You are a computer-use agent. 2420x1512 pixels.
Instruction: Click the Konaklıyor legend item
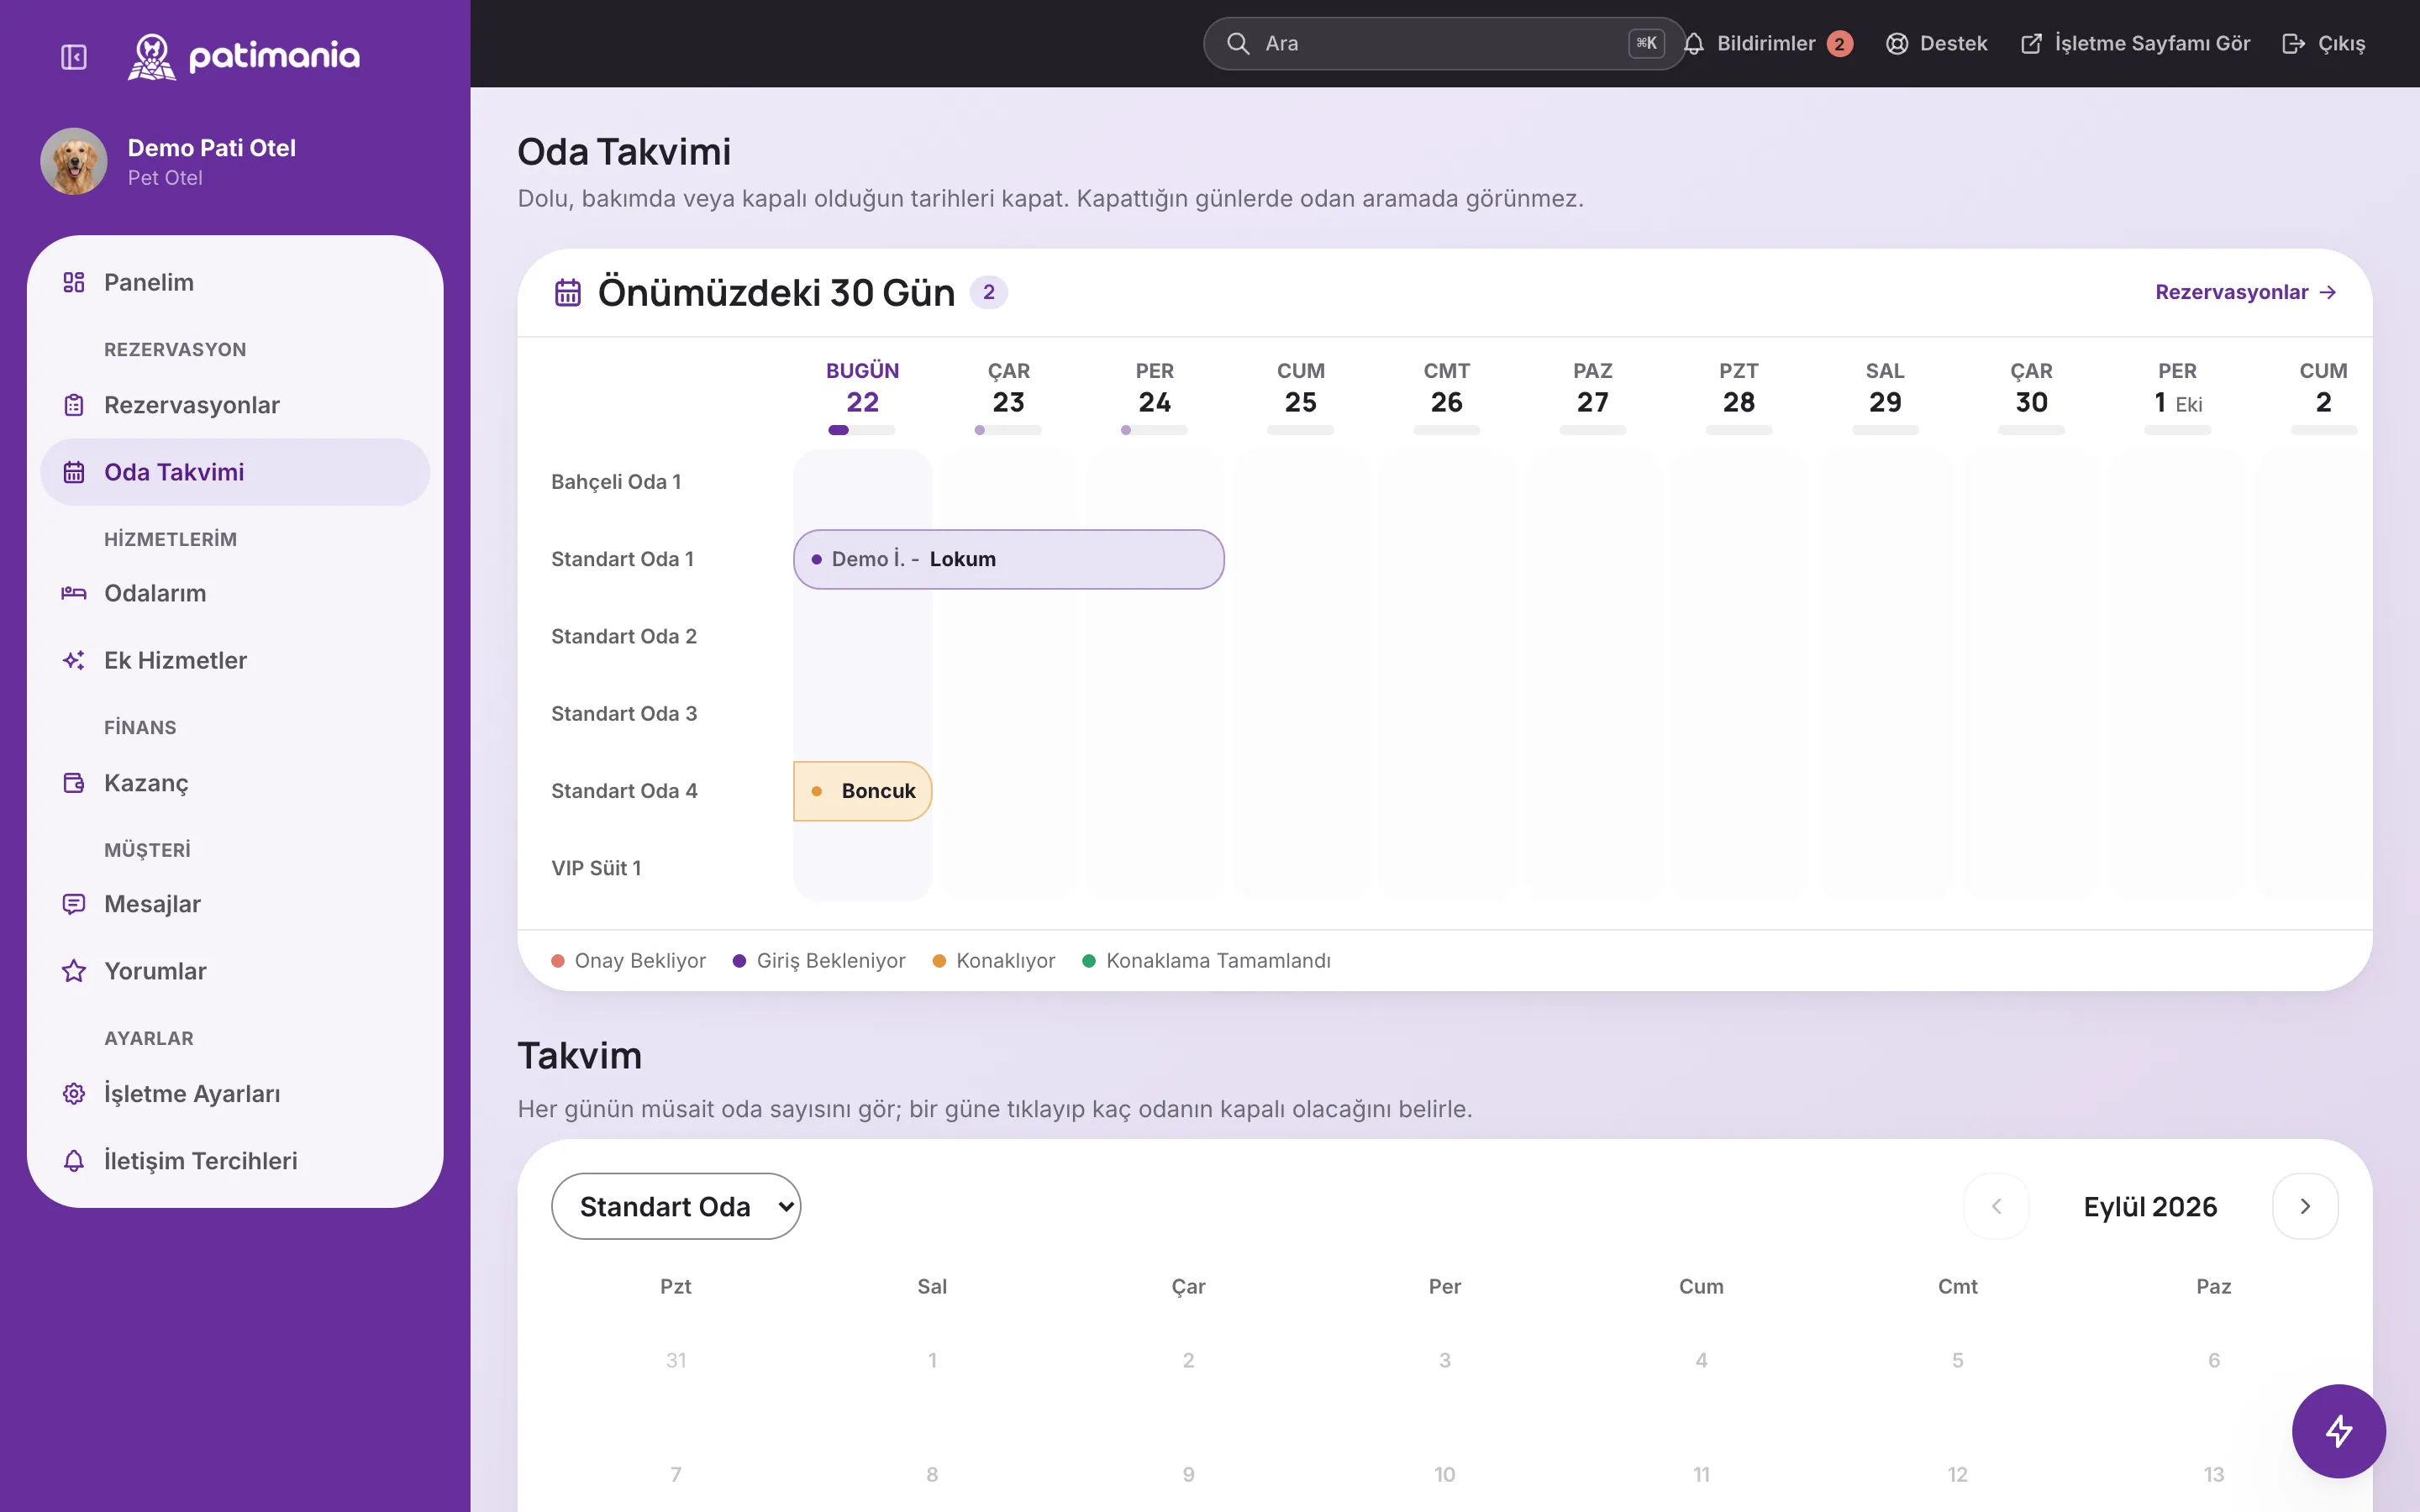click(x=993, y=961)
